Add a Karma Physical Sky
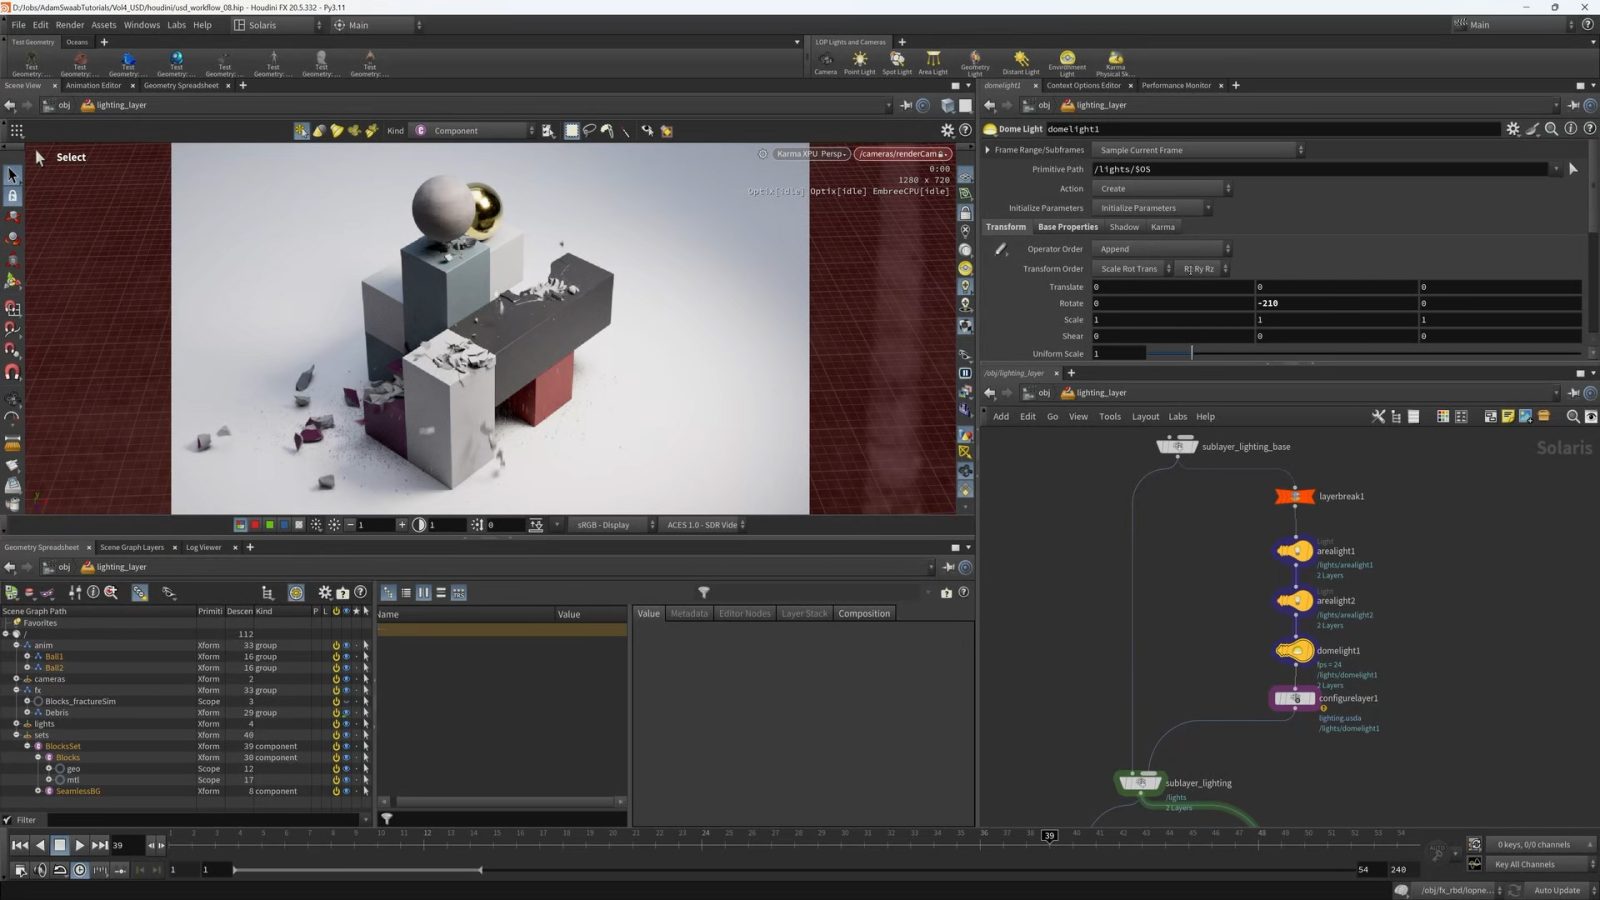1600x900 pixels. 1113,60
